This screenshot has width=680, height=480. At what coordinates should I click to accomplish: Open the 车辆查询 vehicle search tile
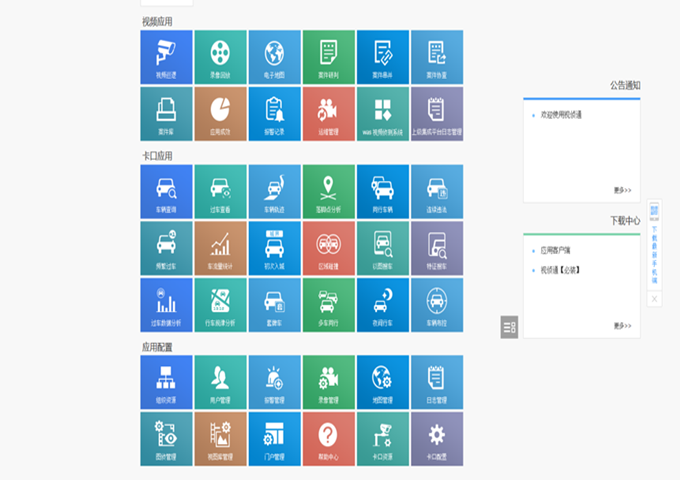(166, 192)
